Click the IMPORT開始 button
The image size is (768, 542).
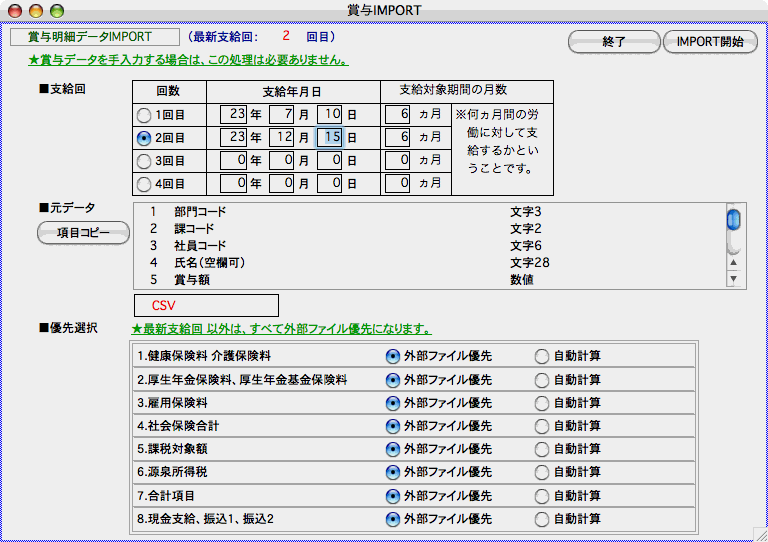(x=710, y=42)
